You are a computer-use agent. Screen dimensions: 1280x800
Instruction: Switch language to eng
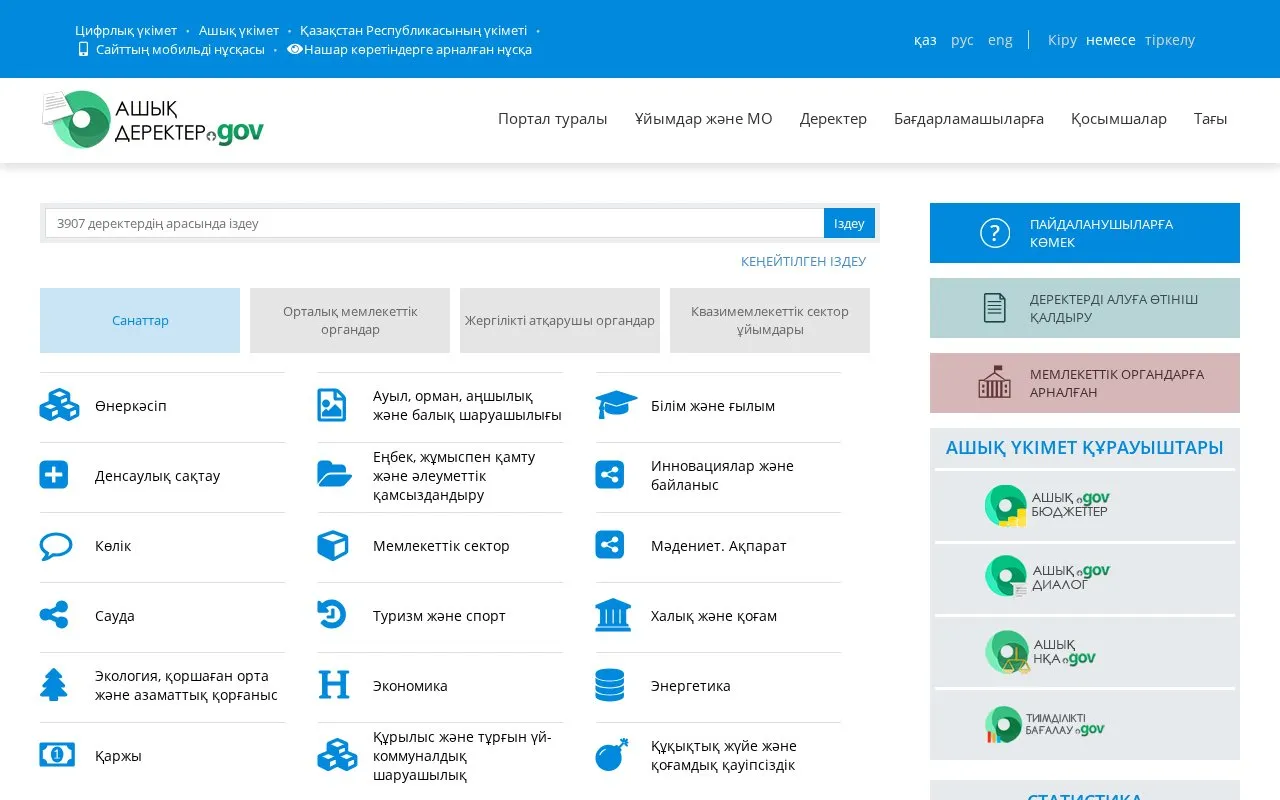1000,40
